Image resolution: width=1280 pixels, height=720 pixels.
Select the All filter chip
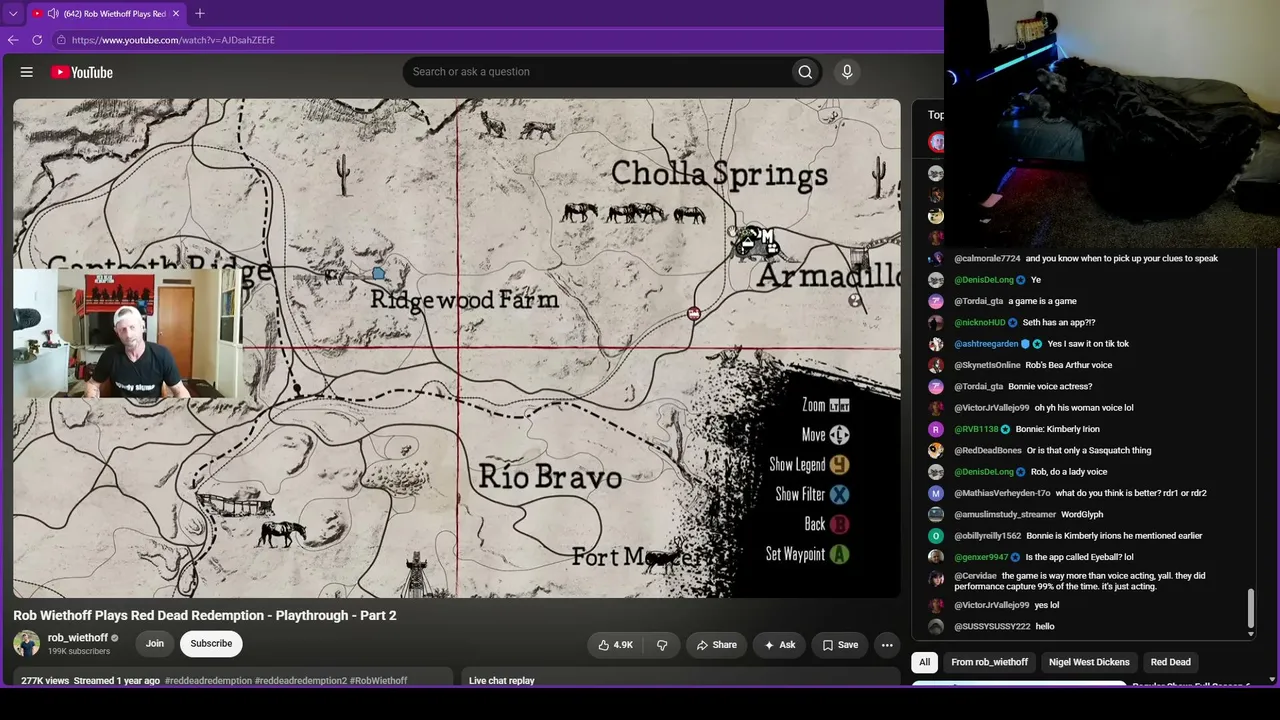[925, 662]
